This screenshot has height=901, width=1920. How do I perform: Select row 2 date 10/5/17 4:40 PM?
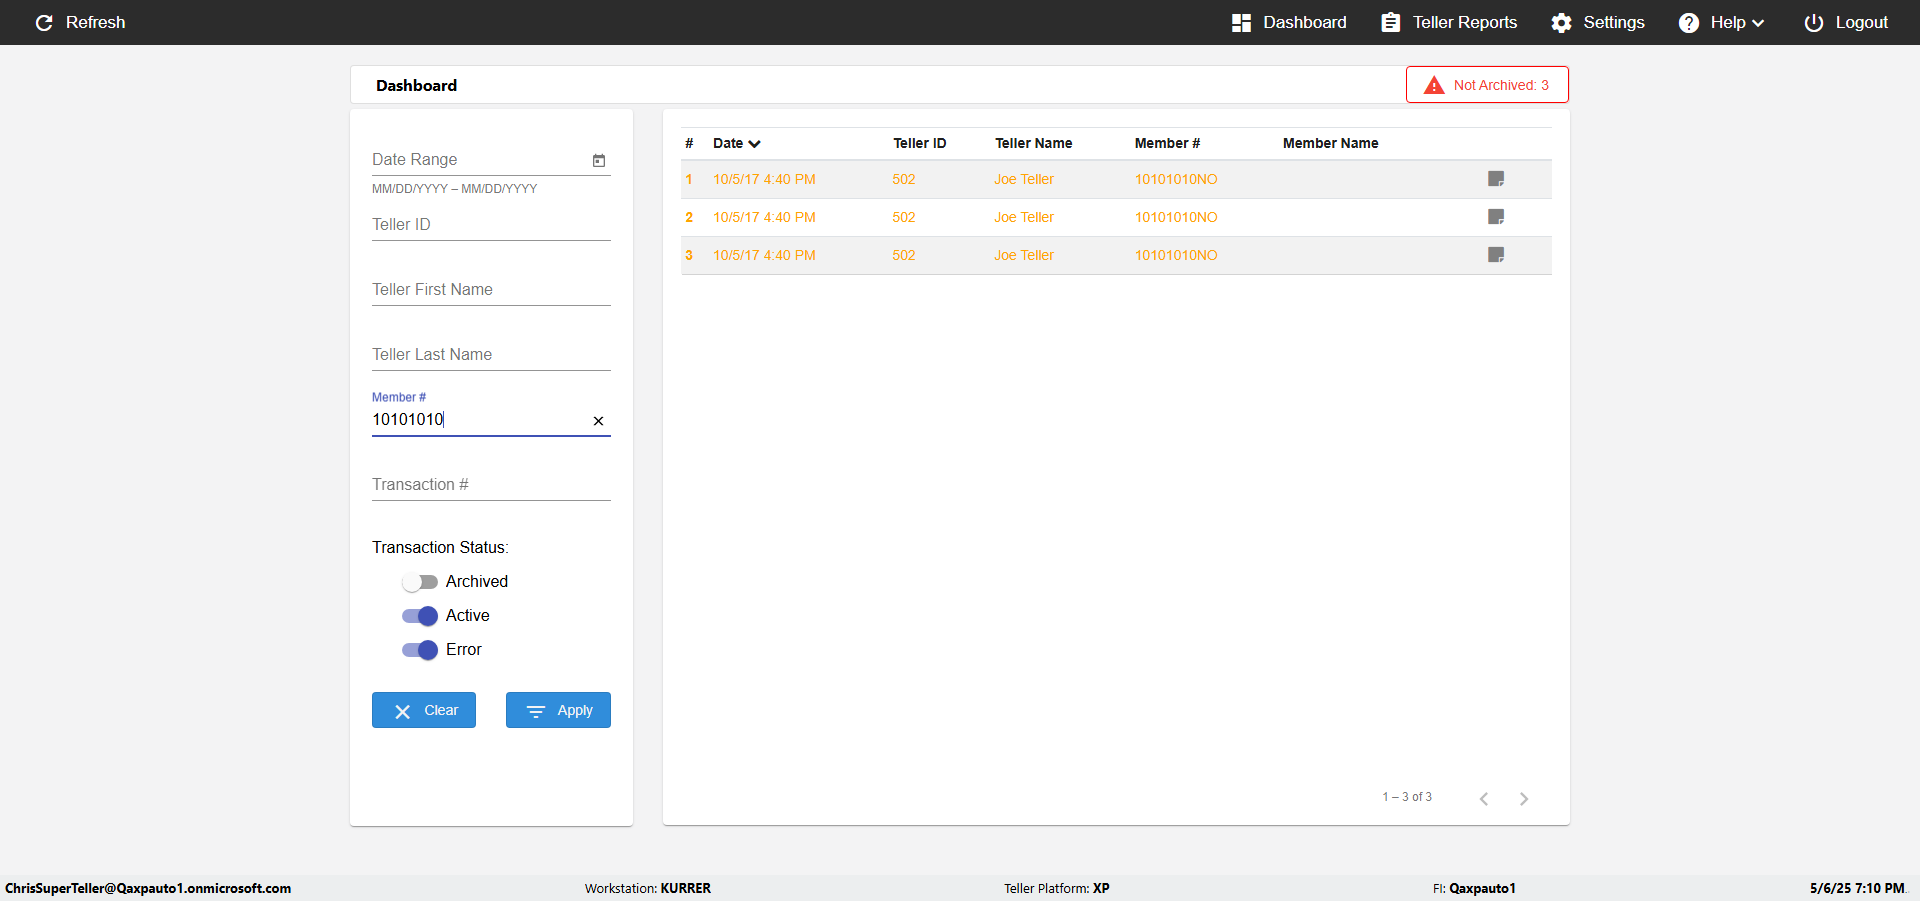[x=764, y=217]
